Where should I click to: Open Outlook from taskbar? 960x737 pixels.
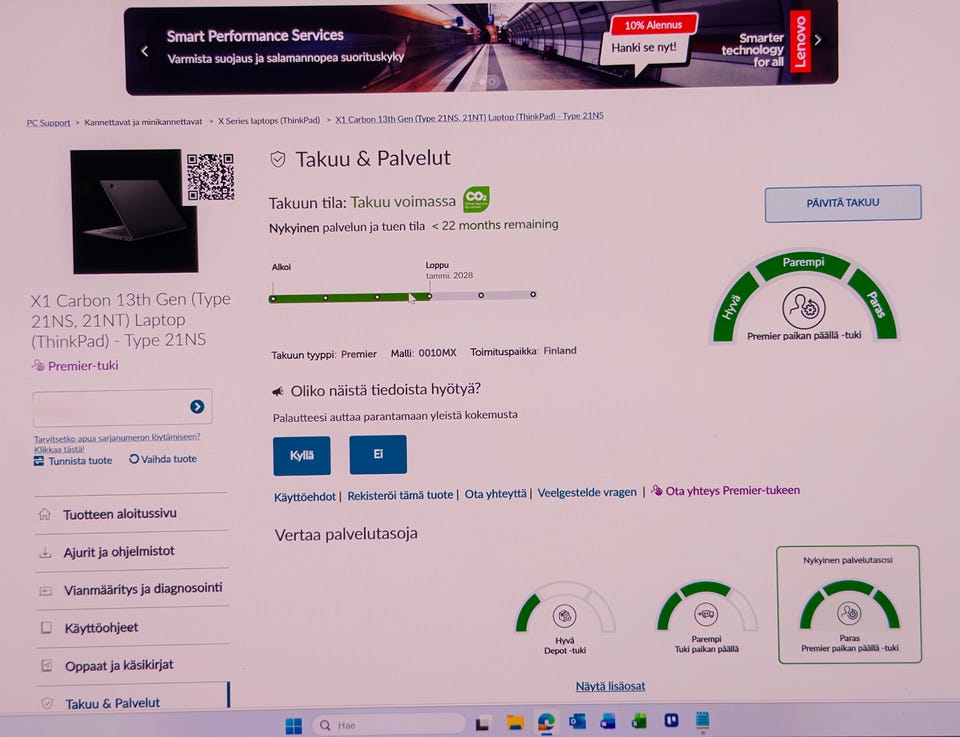click(577, 722)
